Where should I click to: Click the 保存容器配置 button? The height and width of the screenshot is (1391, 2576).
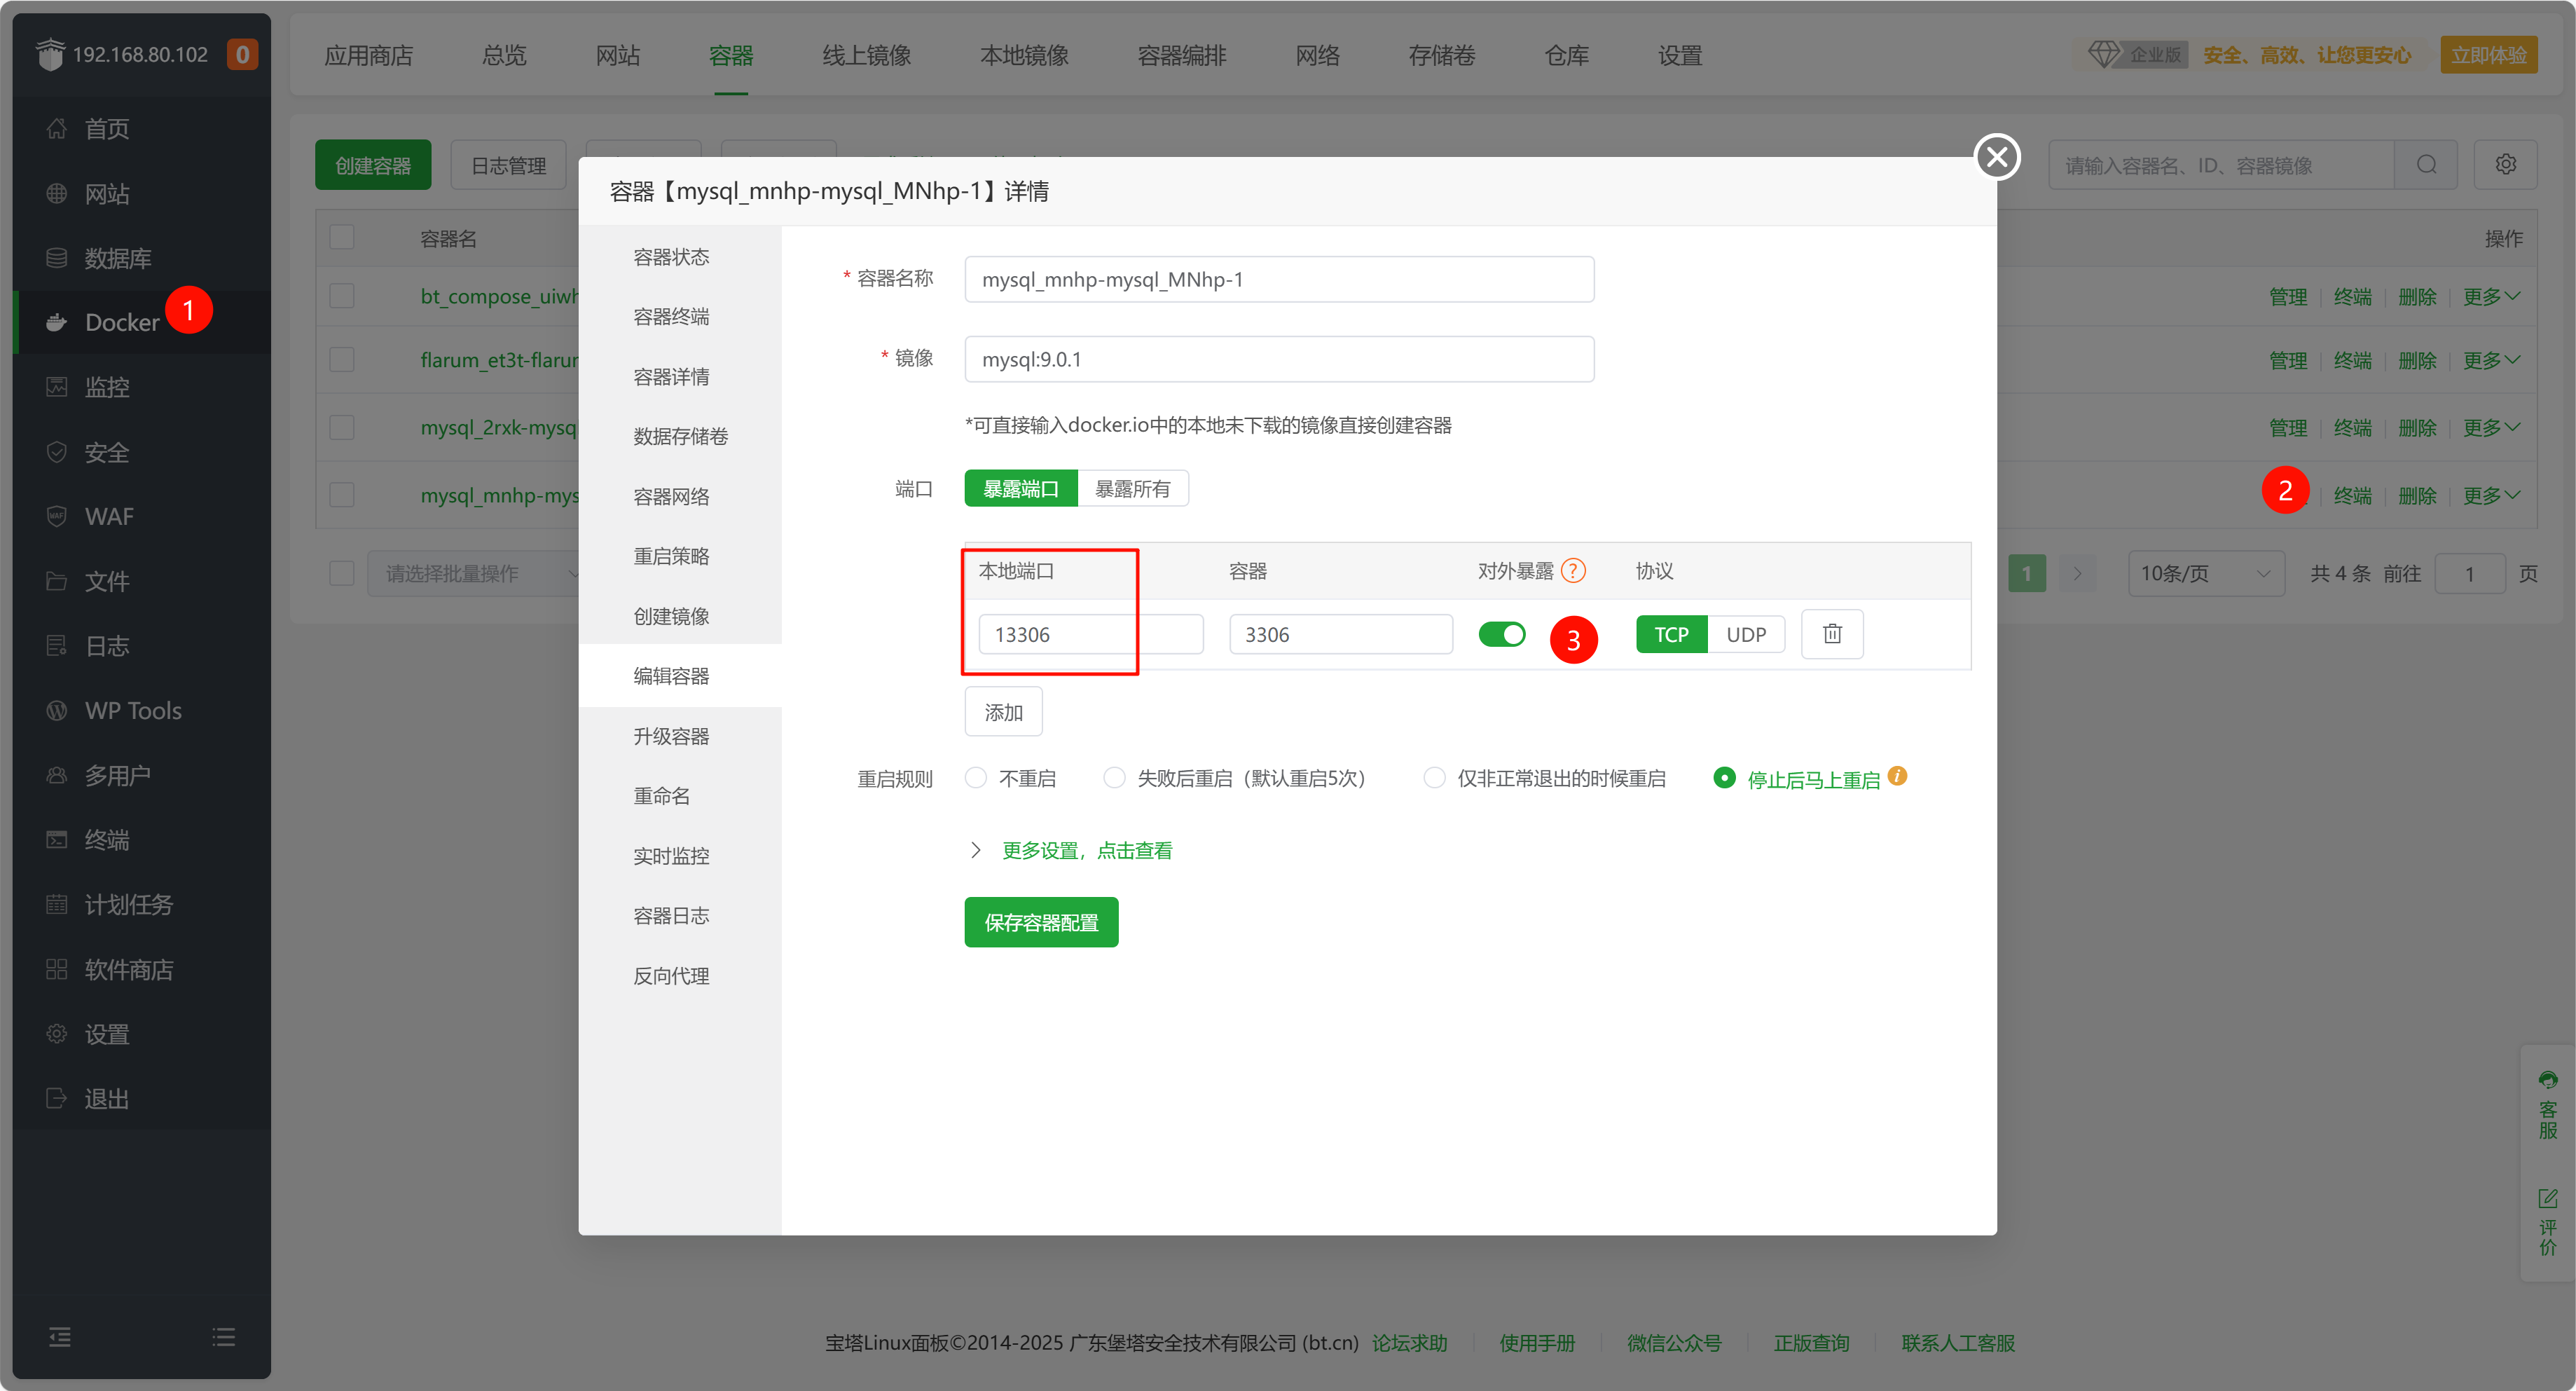[x=1040, y=922]
